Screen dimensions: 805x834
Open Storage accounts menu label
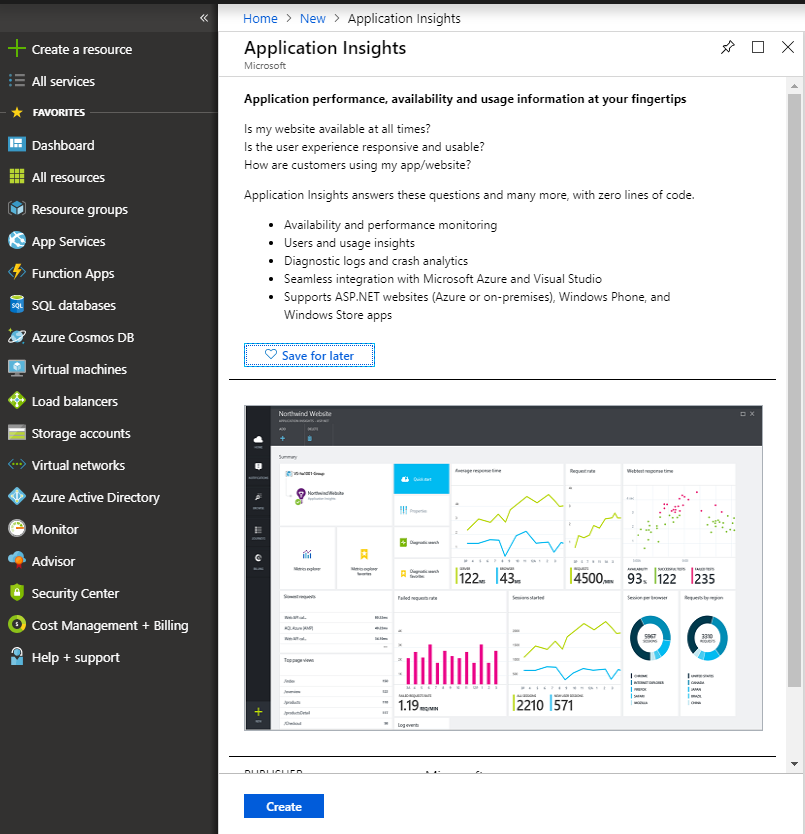tap(81, 433)
